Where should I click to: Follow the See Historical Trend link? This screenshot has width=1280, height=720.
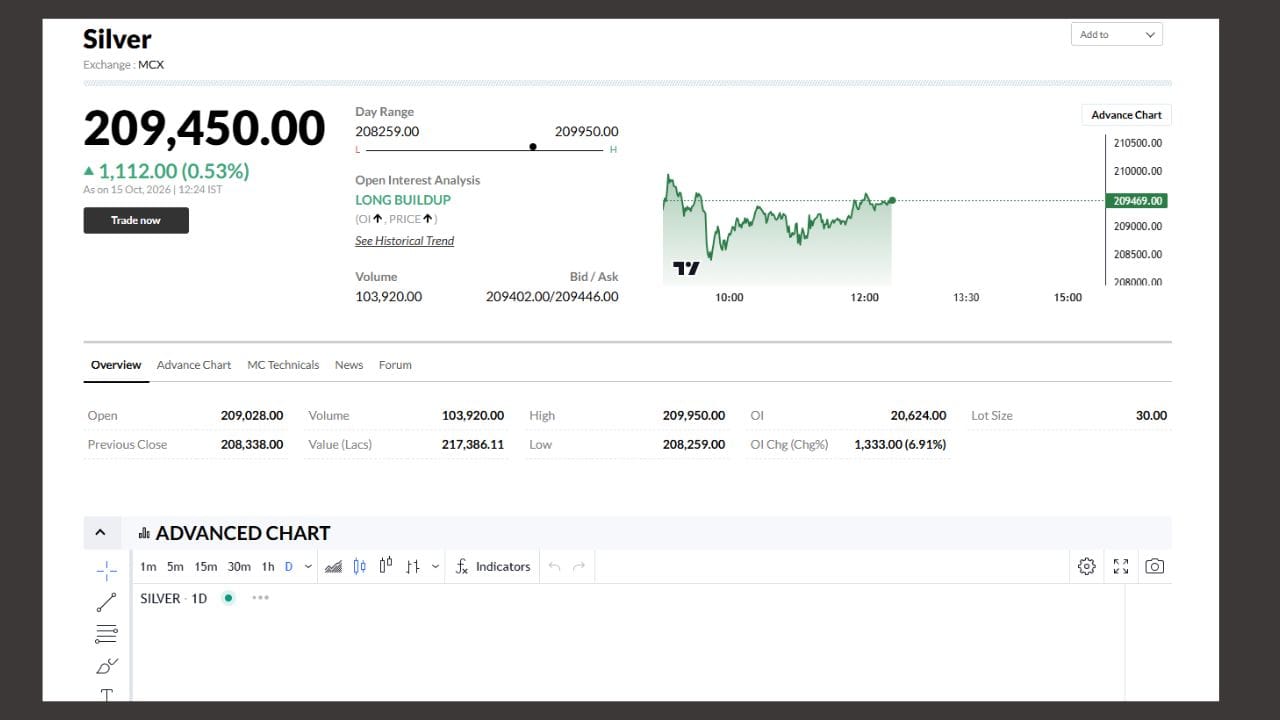coord(404,241)
